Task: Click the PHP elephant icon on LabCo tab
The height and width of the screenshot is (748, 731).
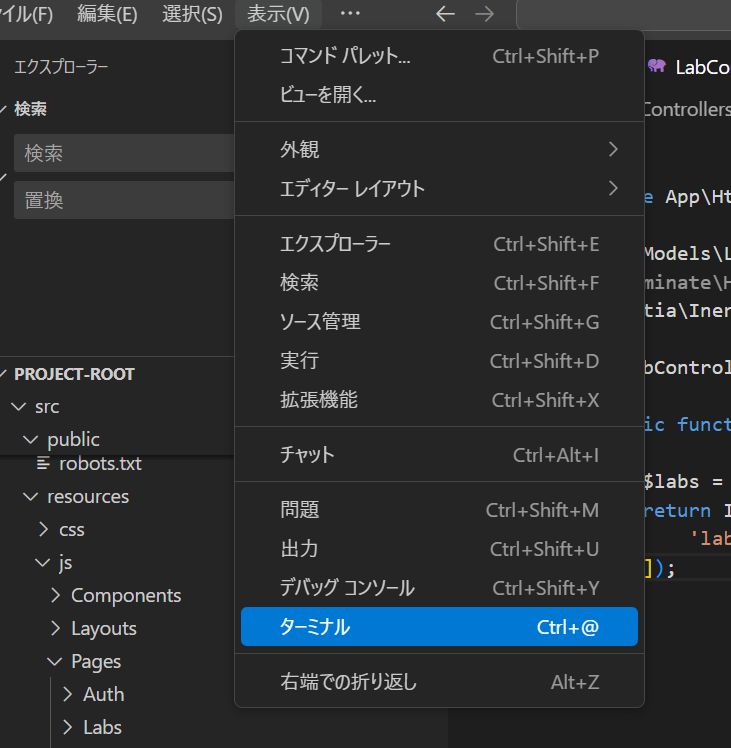Action: pyautogui.click(x=657, y=66)
